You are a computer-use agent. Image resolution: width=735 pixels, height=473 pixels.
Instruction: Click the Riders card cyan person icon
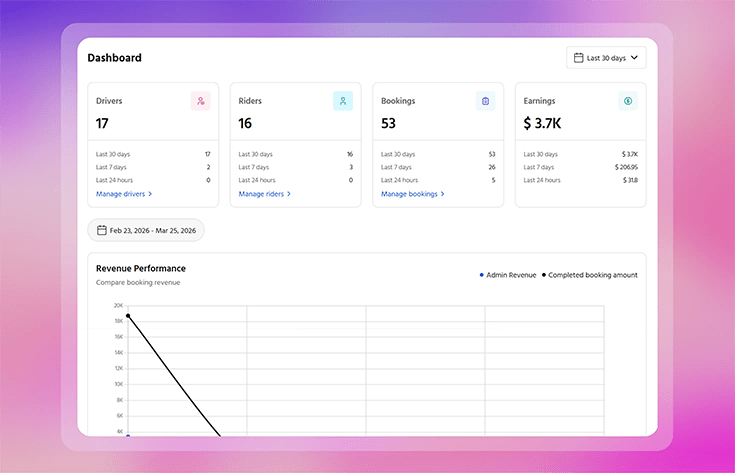[x=343, y=101]
